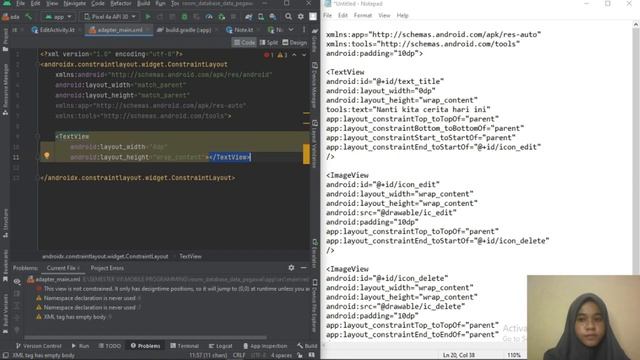The height and width of the screenshot is (360, 640).
Task: Open the App Inspection tool window
Action: click(265, 346)
